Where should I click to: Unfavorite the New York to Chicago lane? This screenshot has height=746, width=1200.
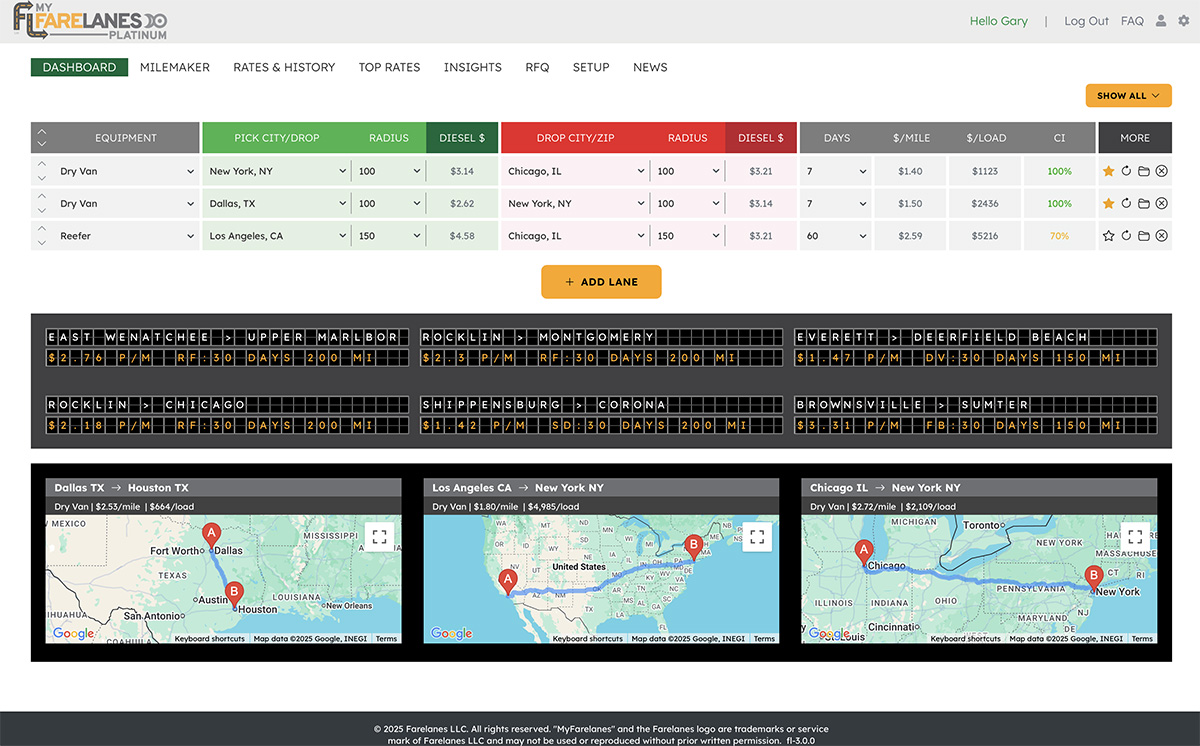click(1108, 172)
